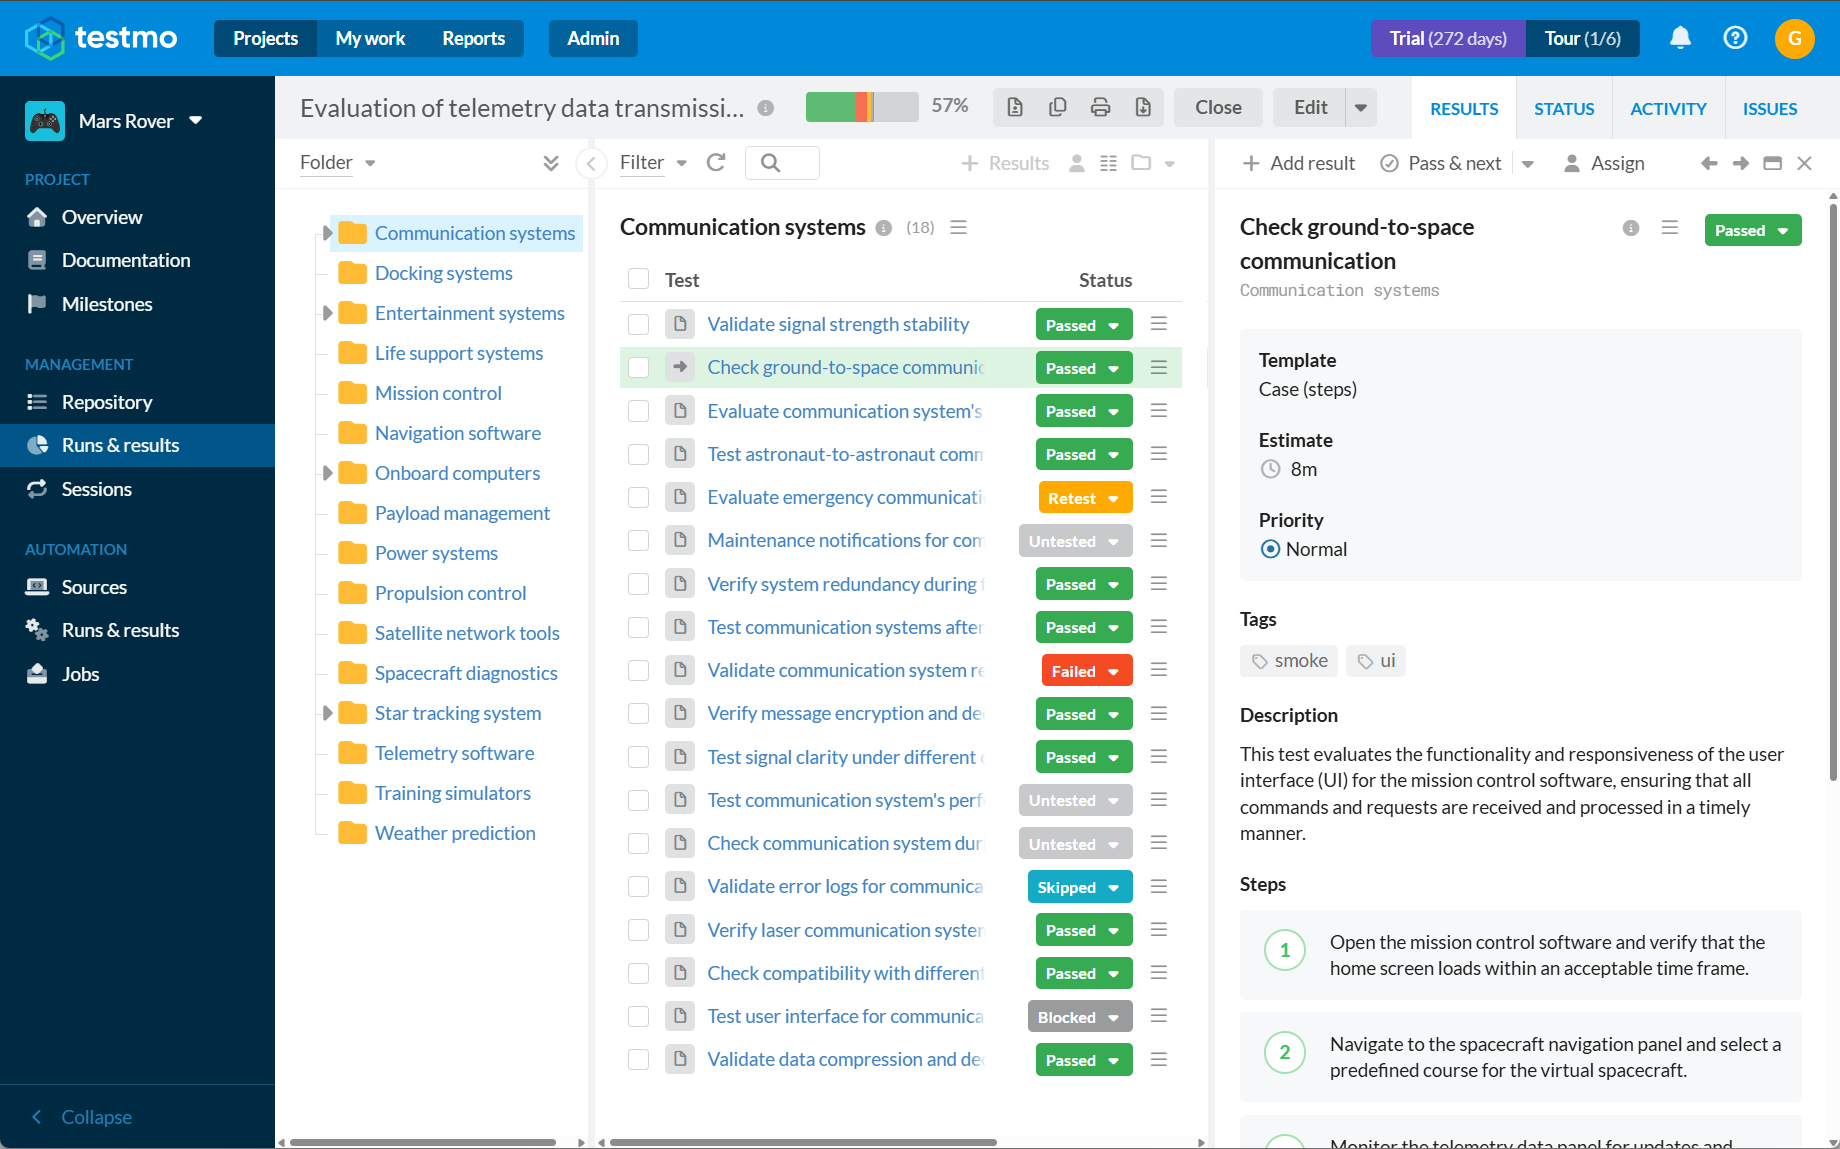Open the help question mark icon
The image size is (1840, 1149).
[1735, 38]
